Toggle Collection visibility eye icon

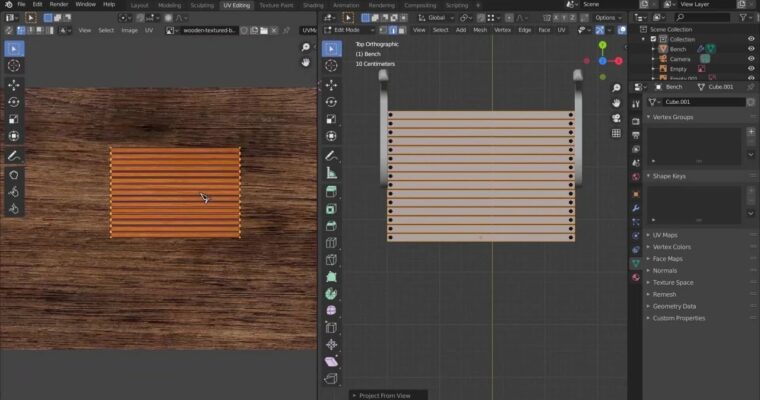point(751,39)
